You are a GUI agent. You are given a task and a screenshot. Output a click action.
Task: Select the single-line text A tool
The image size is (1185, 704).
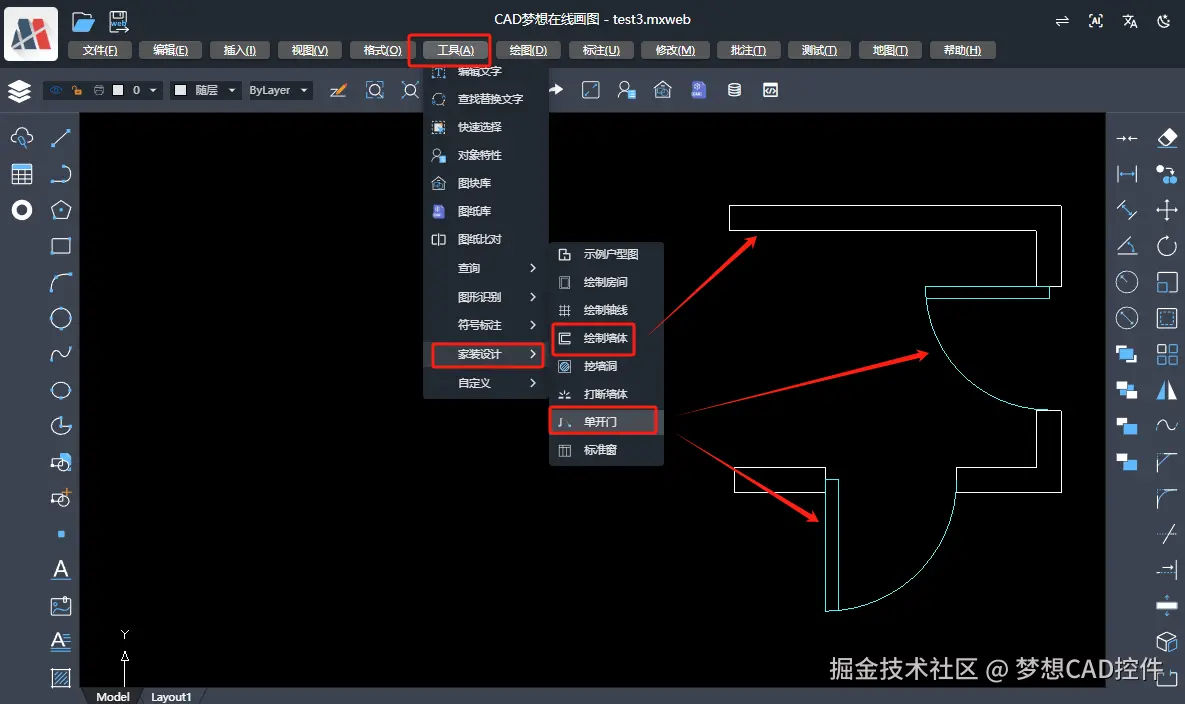click(x=60, y=570)
